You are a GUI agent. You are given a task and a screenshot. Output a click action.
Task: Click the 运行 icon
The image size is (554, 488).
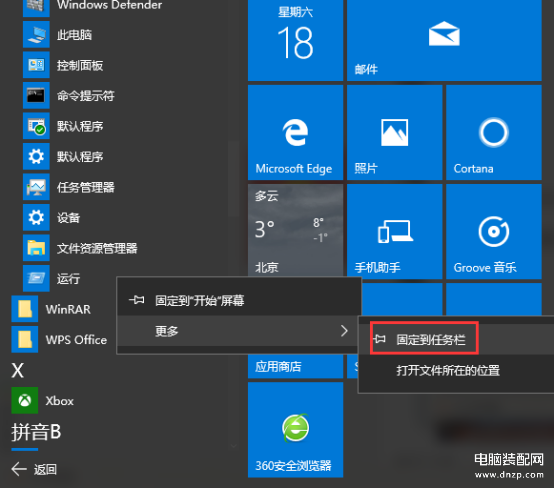pyautogui.click(x=36, y=278)
